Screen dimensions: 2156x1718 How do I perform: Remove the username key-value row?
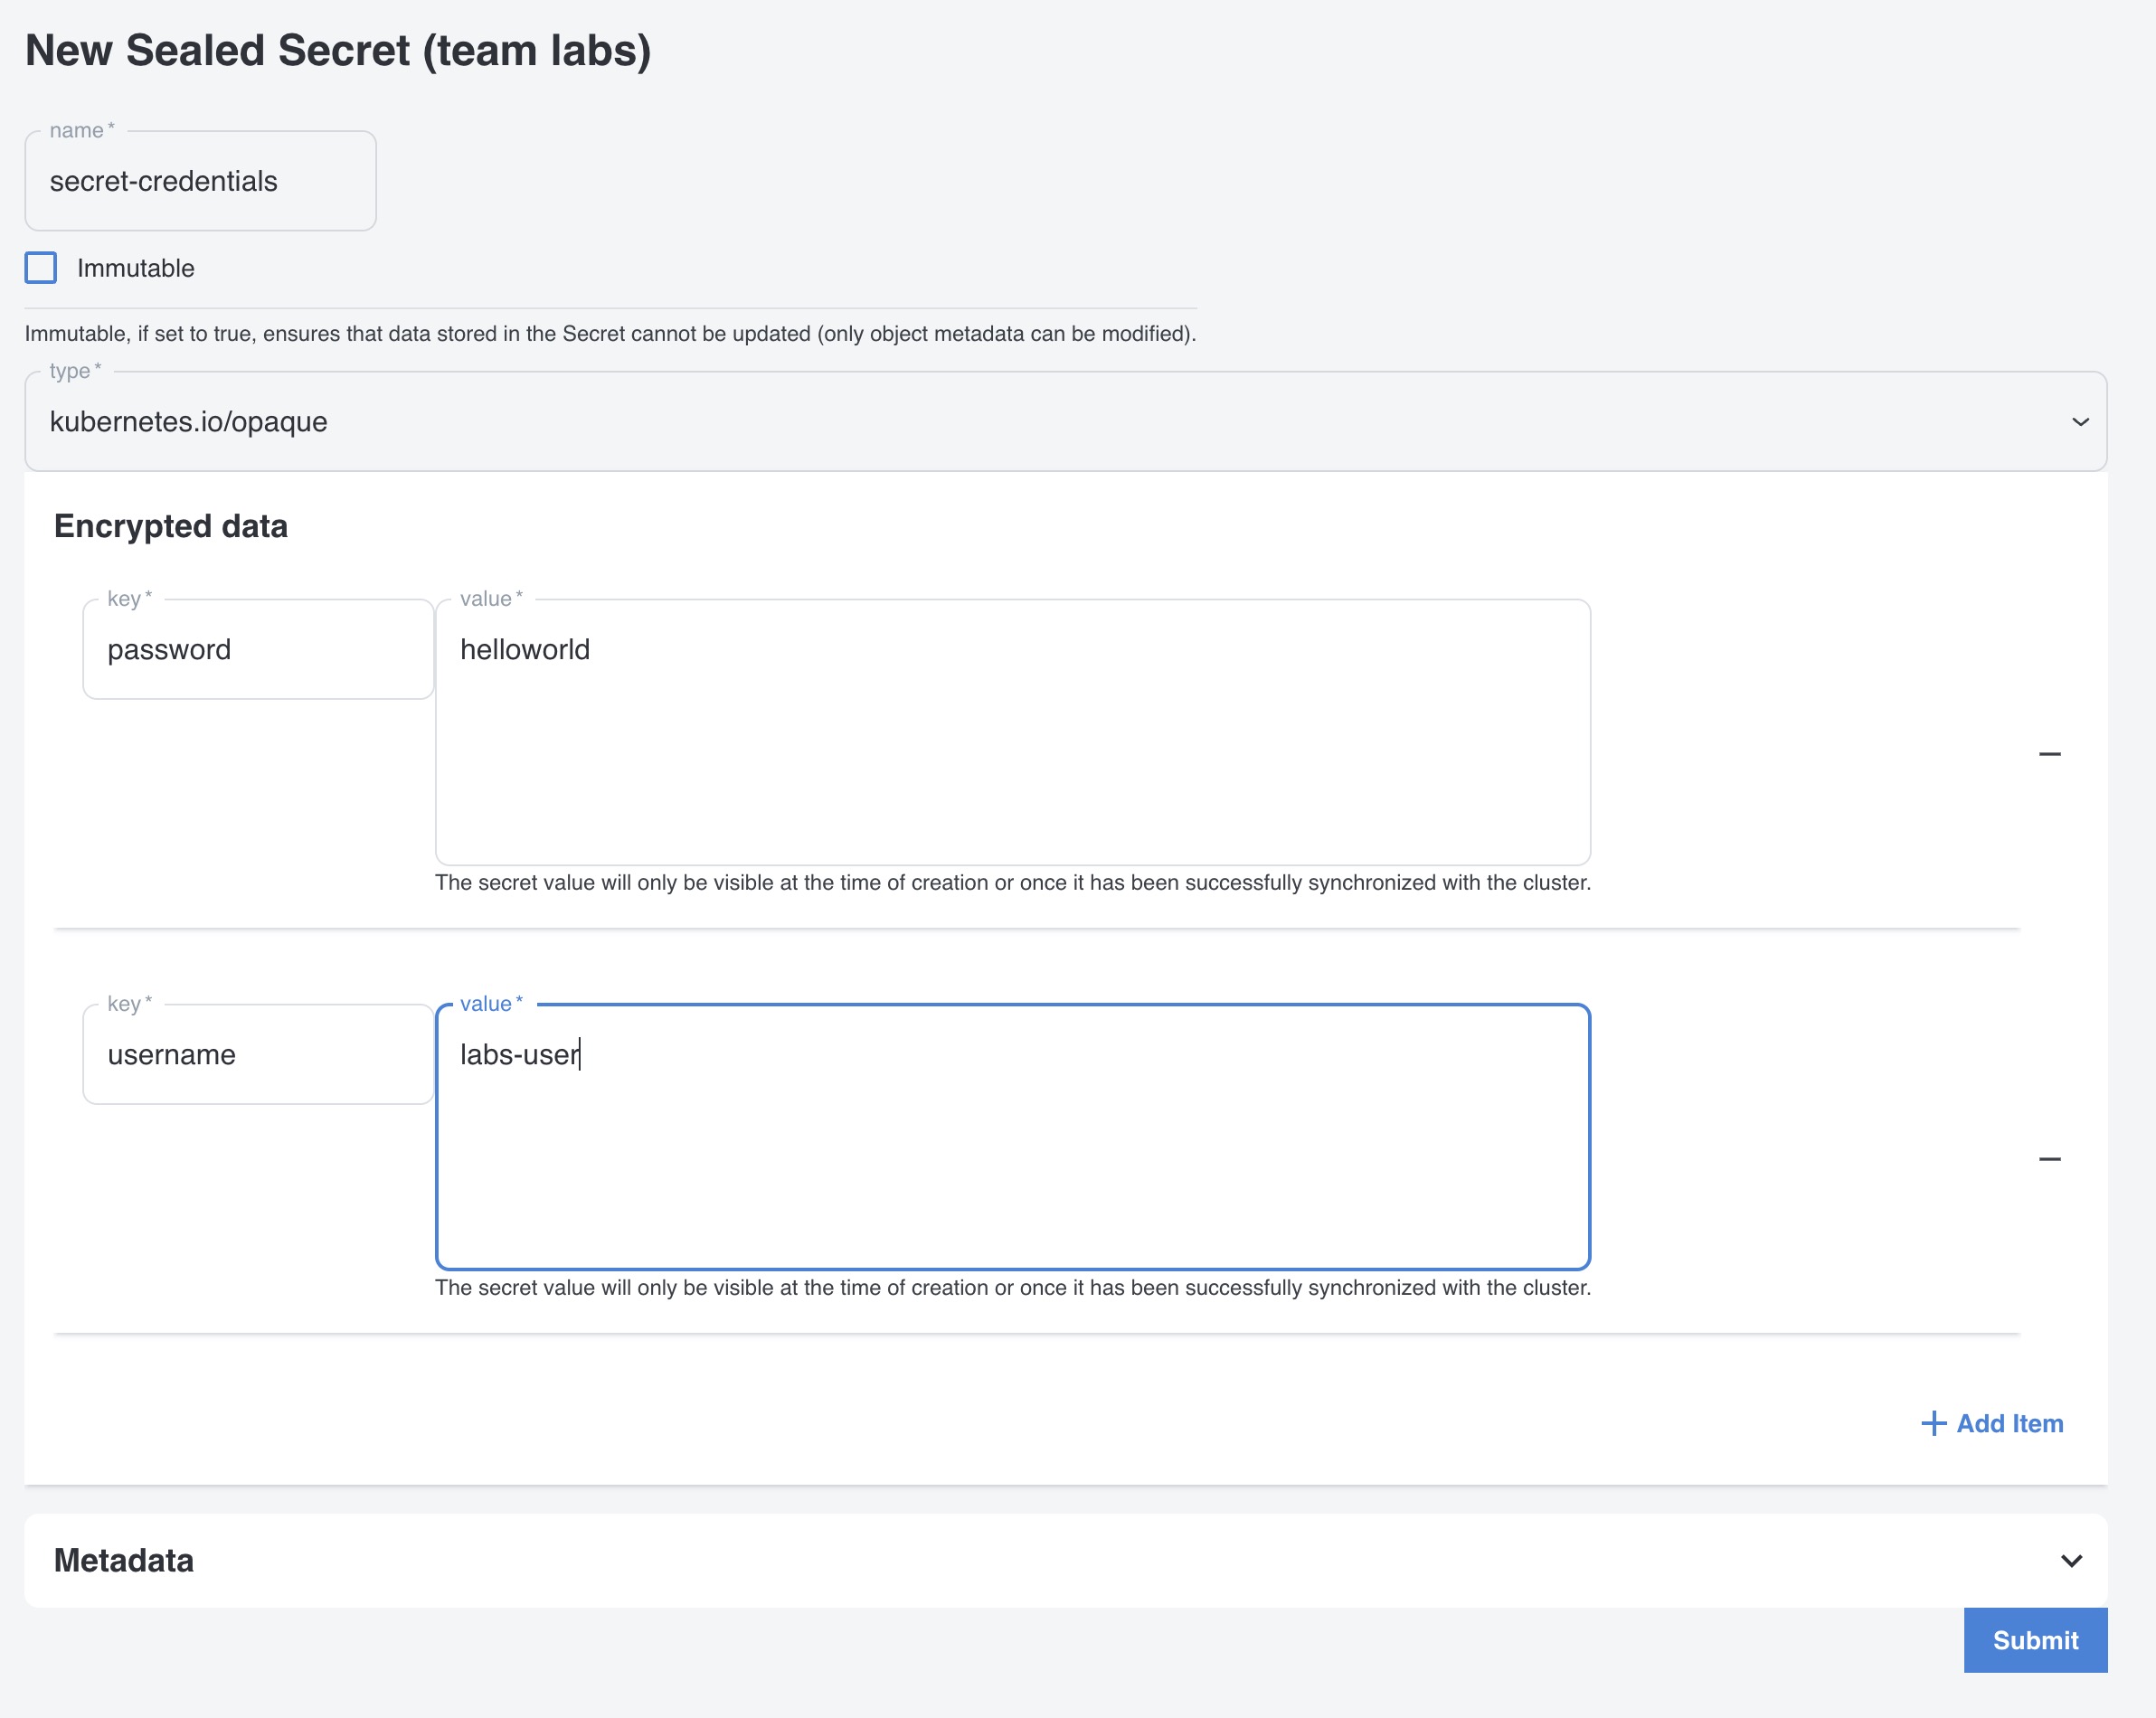(x=2049, y=1159)
